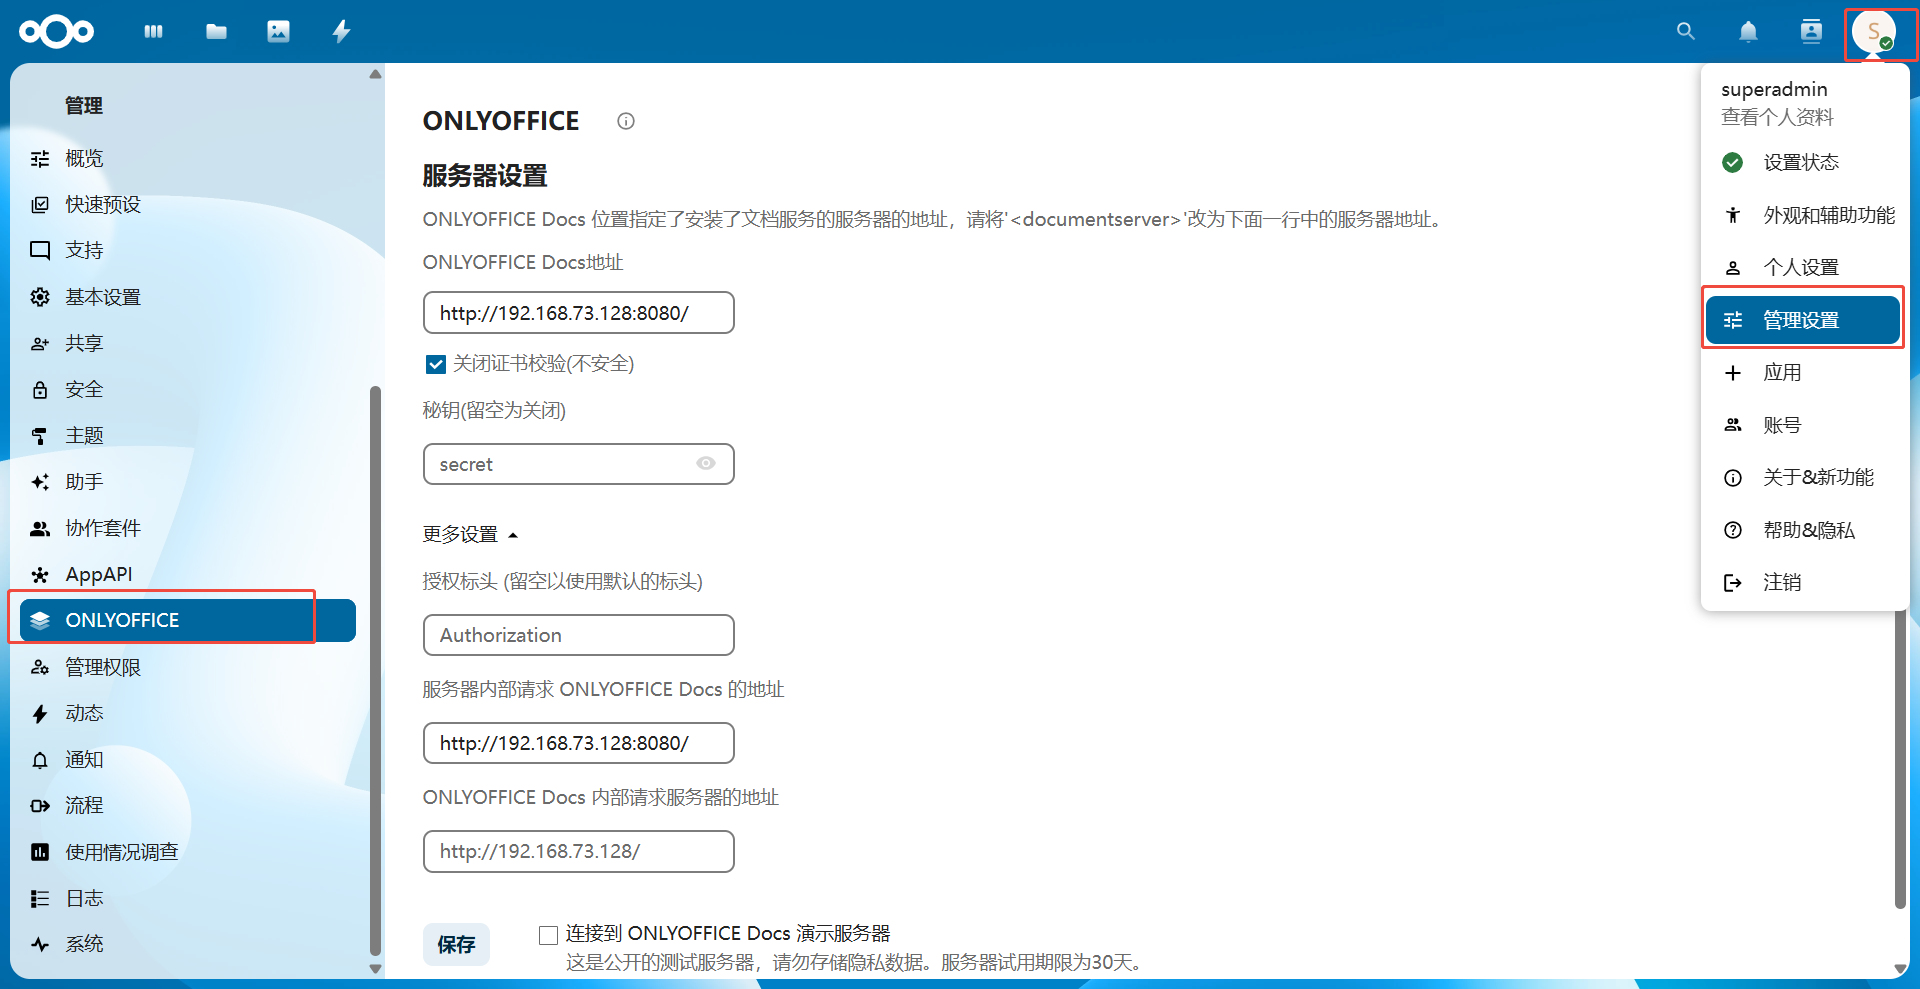Image resolution: width=1920 pixels, height=989 pixels.
Task: Open the notifications bell
Action: [1747, 31]
